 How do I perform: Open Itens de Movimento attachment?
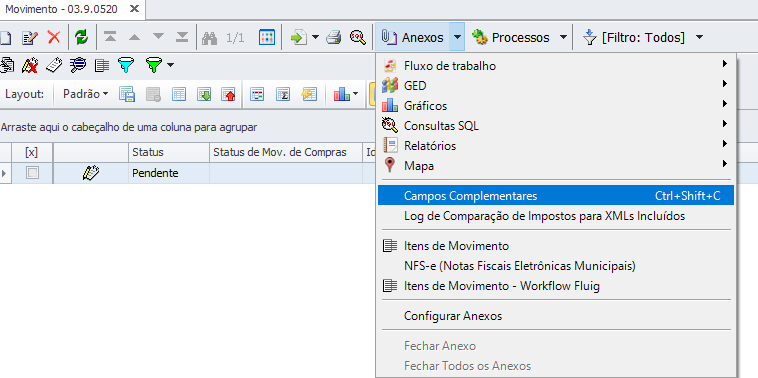pos(556,246)
